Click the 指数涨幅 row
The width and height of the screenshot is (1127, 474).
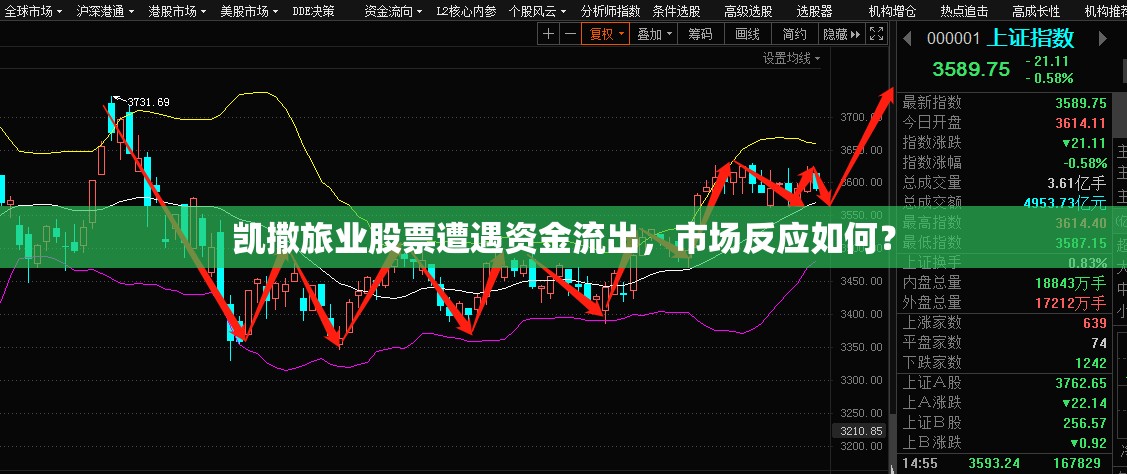point(1004,163)
